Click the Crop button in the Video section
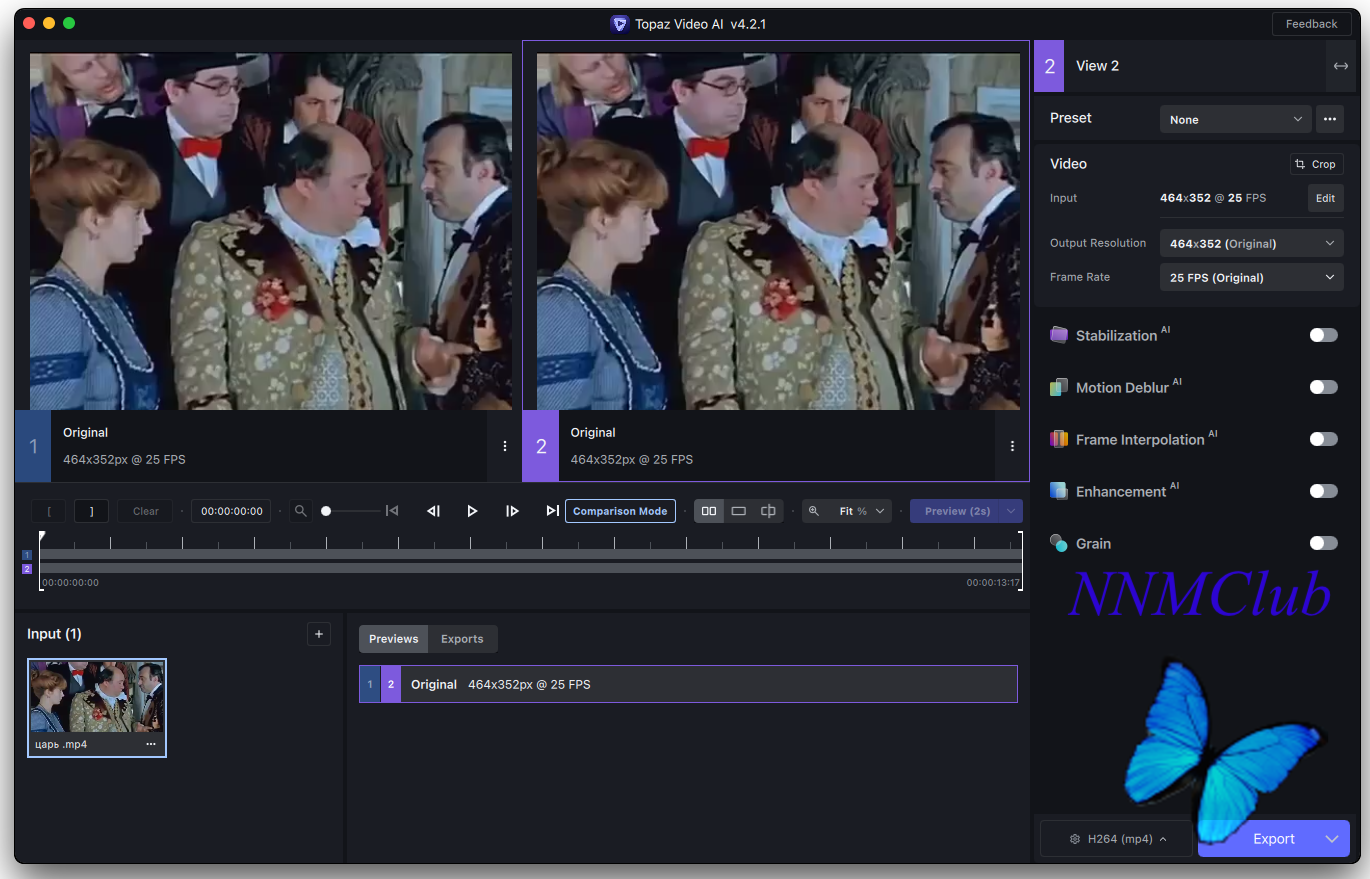 (1315, 164)
